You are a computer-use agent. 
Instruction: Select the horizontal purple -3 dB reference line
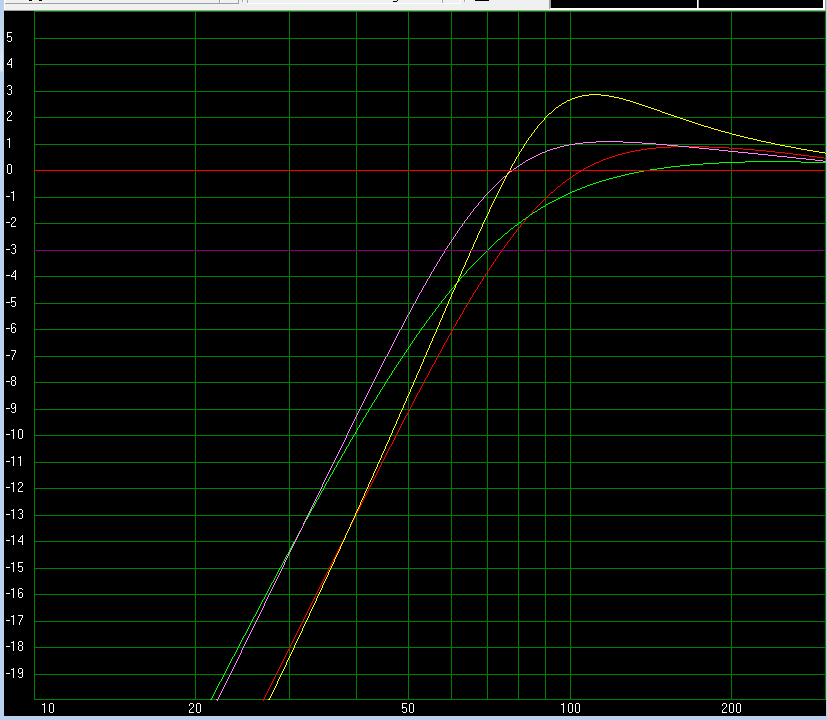click(x=430, y=251)
